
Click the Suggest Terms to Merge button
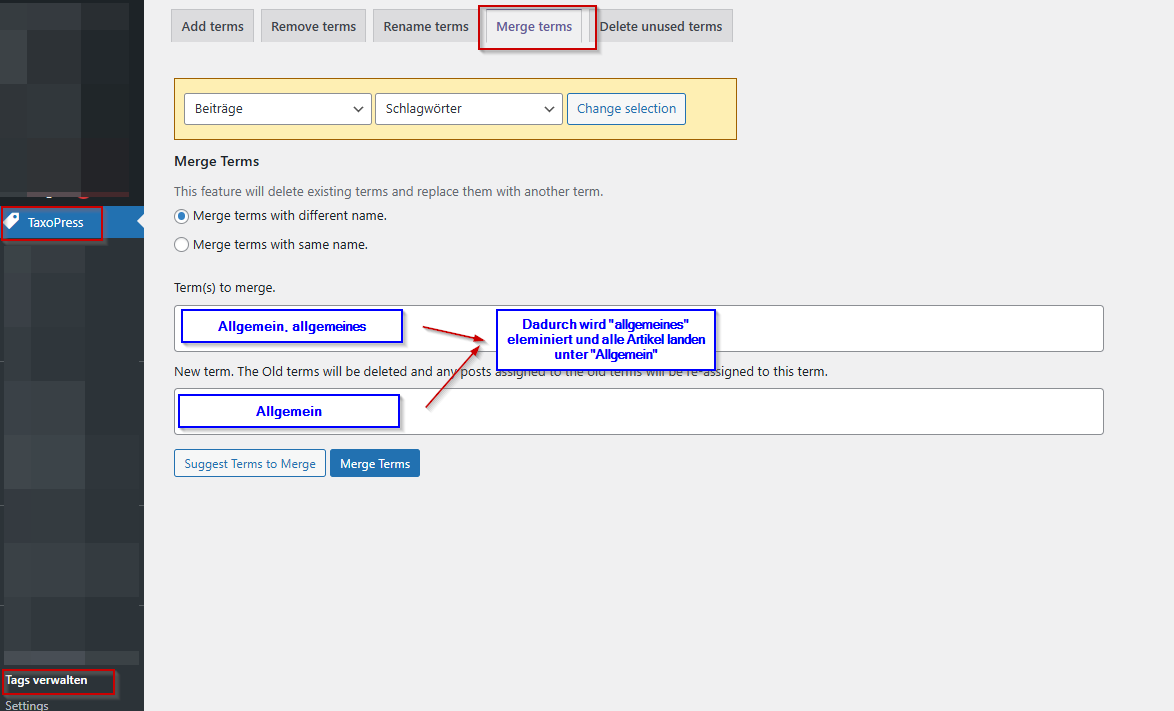tap(250, 464)
